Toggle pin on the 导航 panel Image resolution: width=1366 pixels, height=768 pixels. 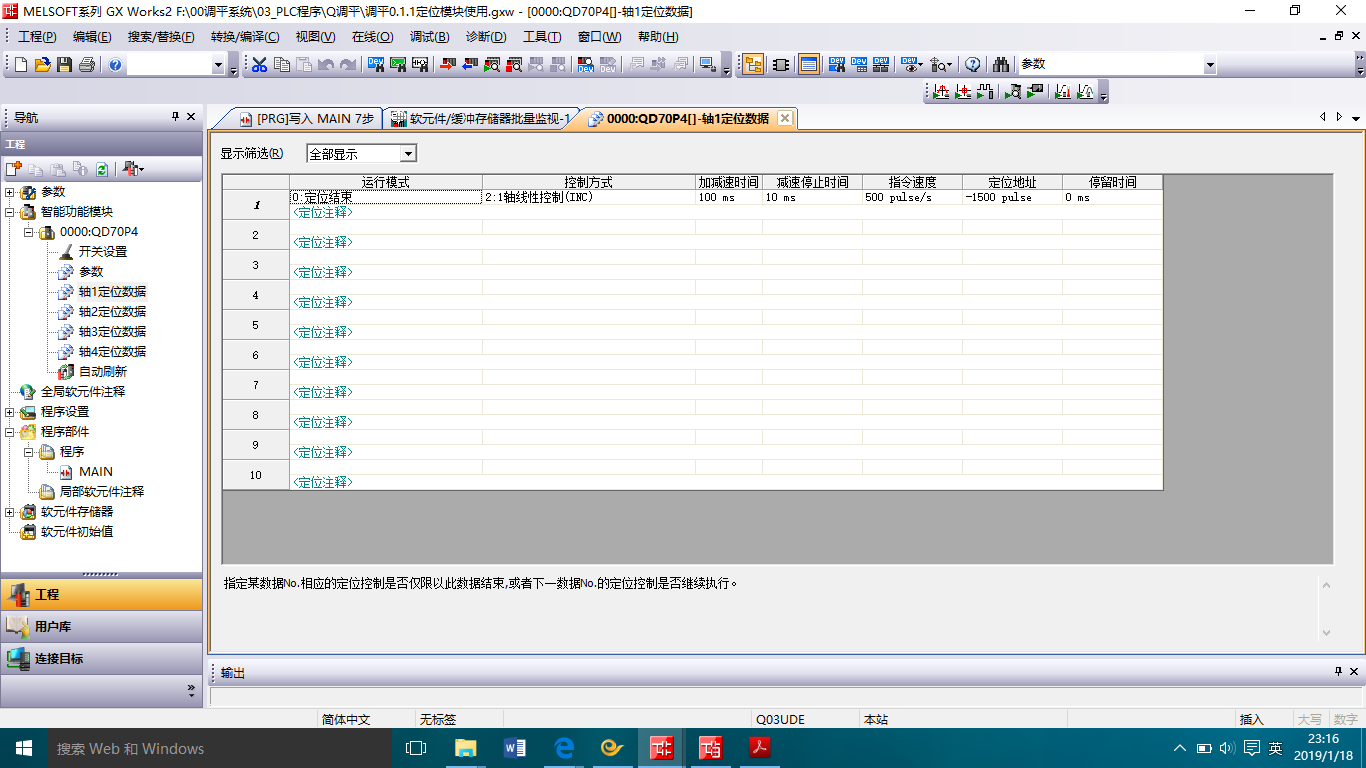[x=175, y=117]
